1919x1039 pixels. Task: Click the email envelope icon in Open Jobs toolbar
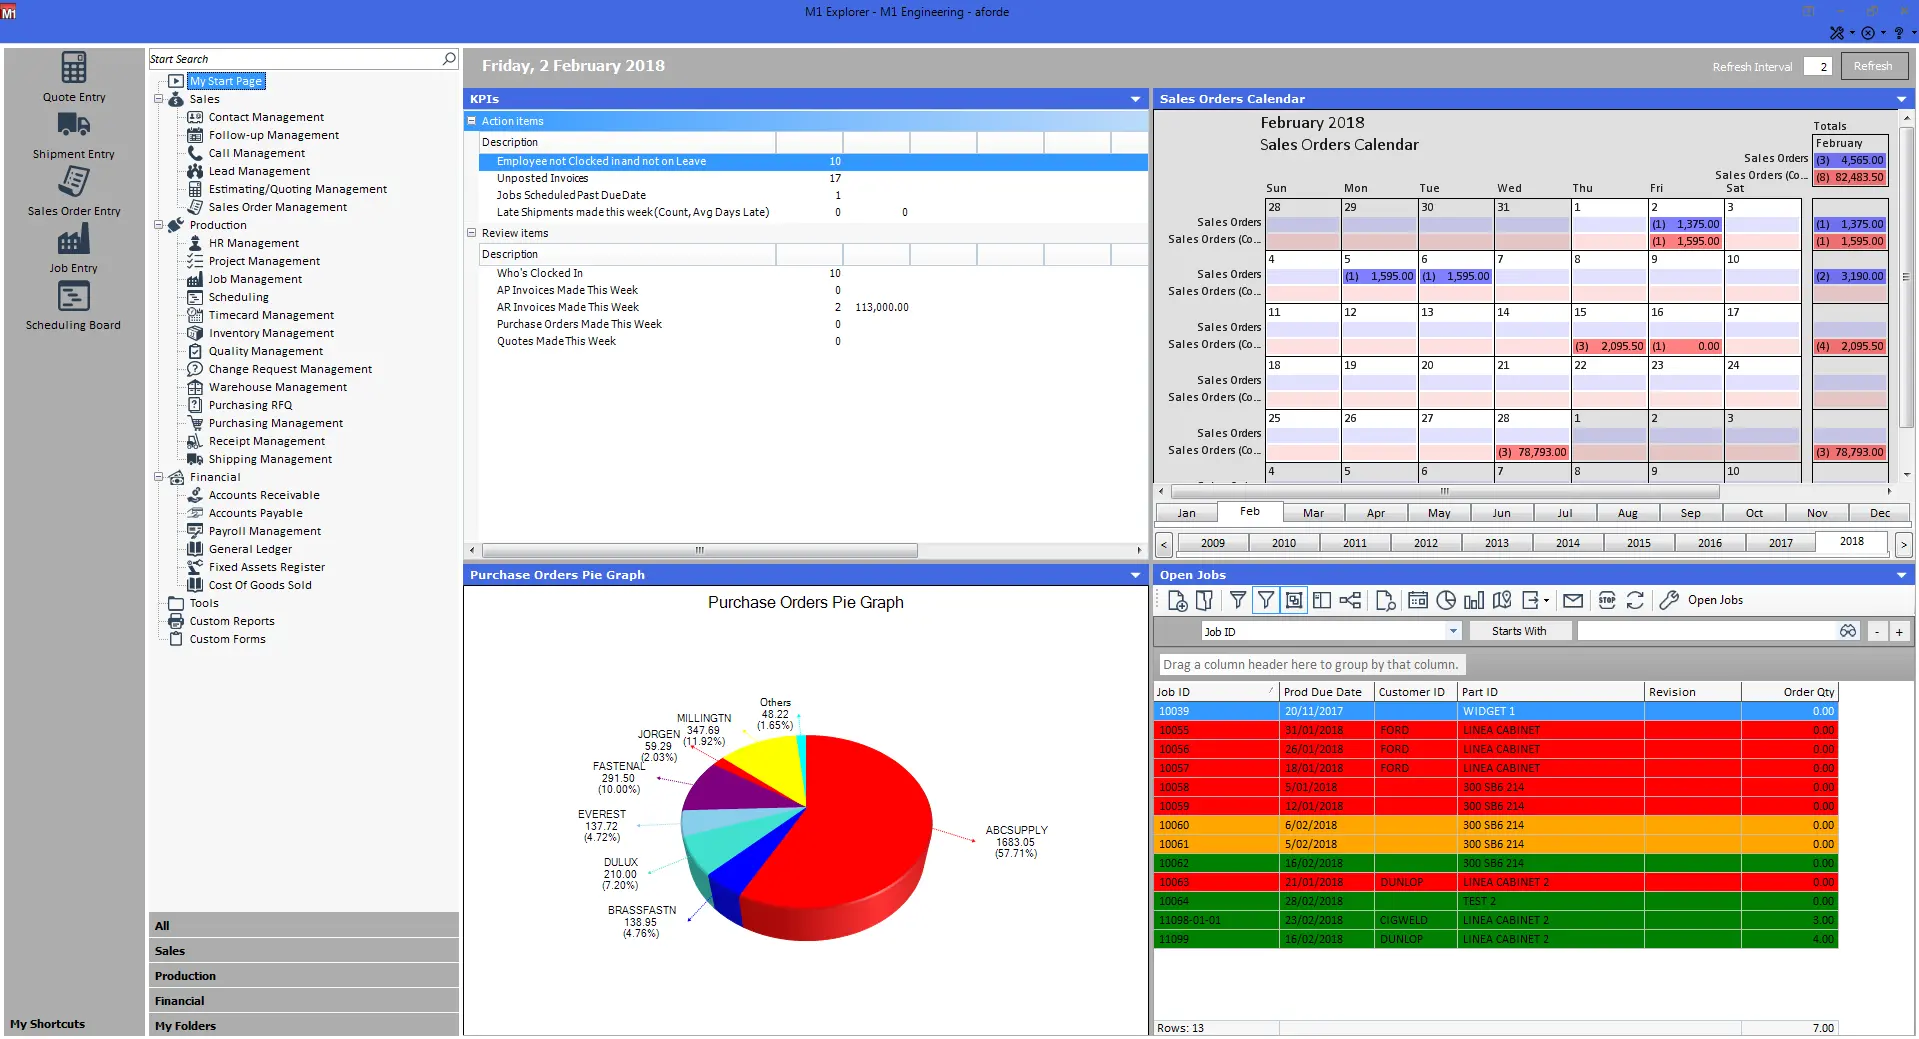pos(1573,601)
